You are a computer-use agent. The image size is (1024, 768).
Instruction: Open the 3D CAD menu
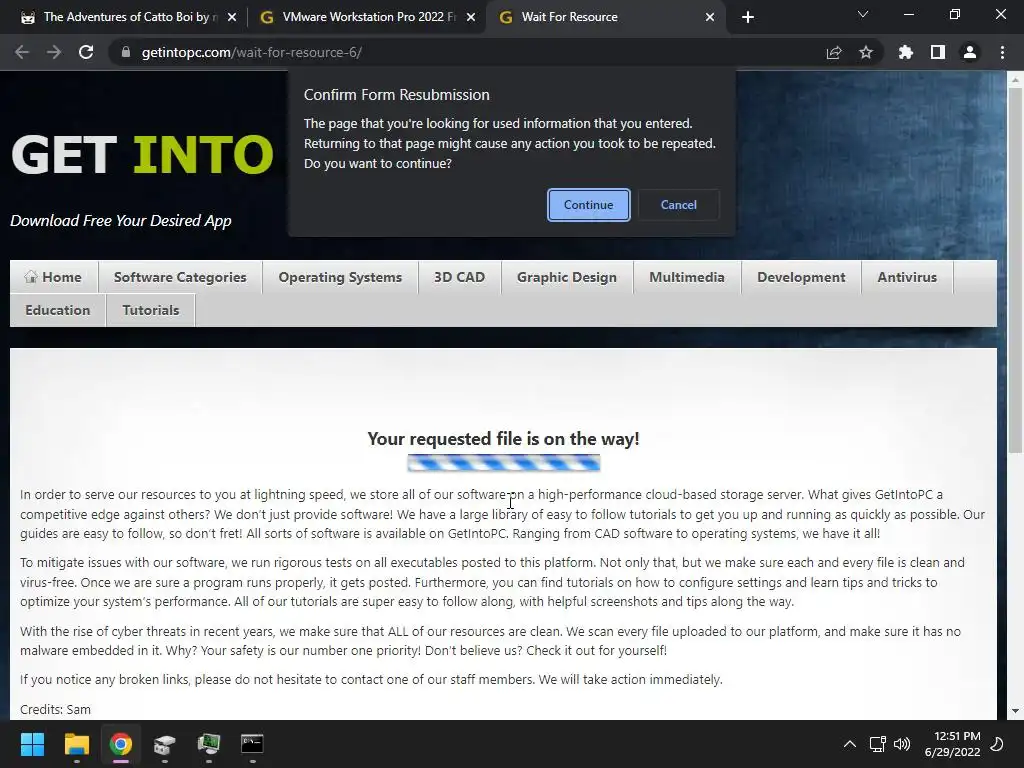coord(460,278)
